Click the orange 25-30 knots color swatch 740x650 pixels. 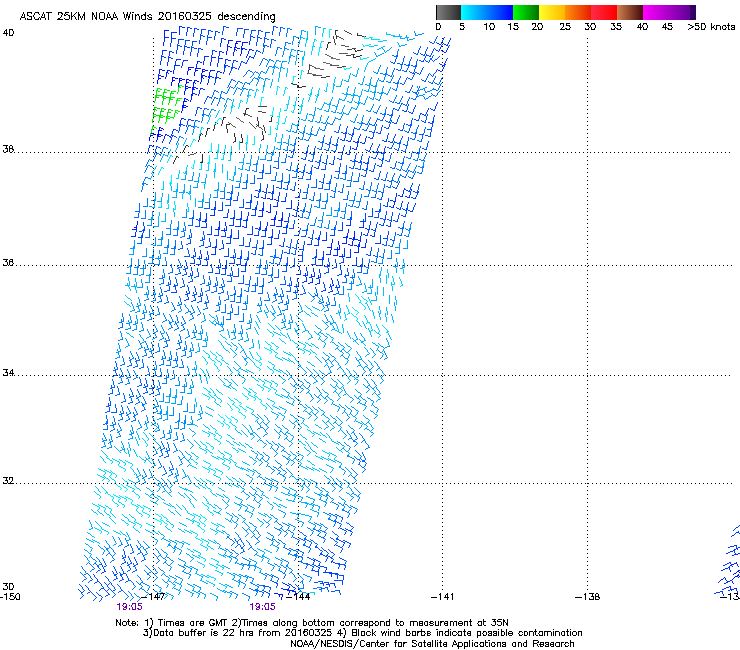coord(578,12)
